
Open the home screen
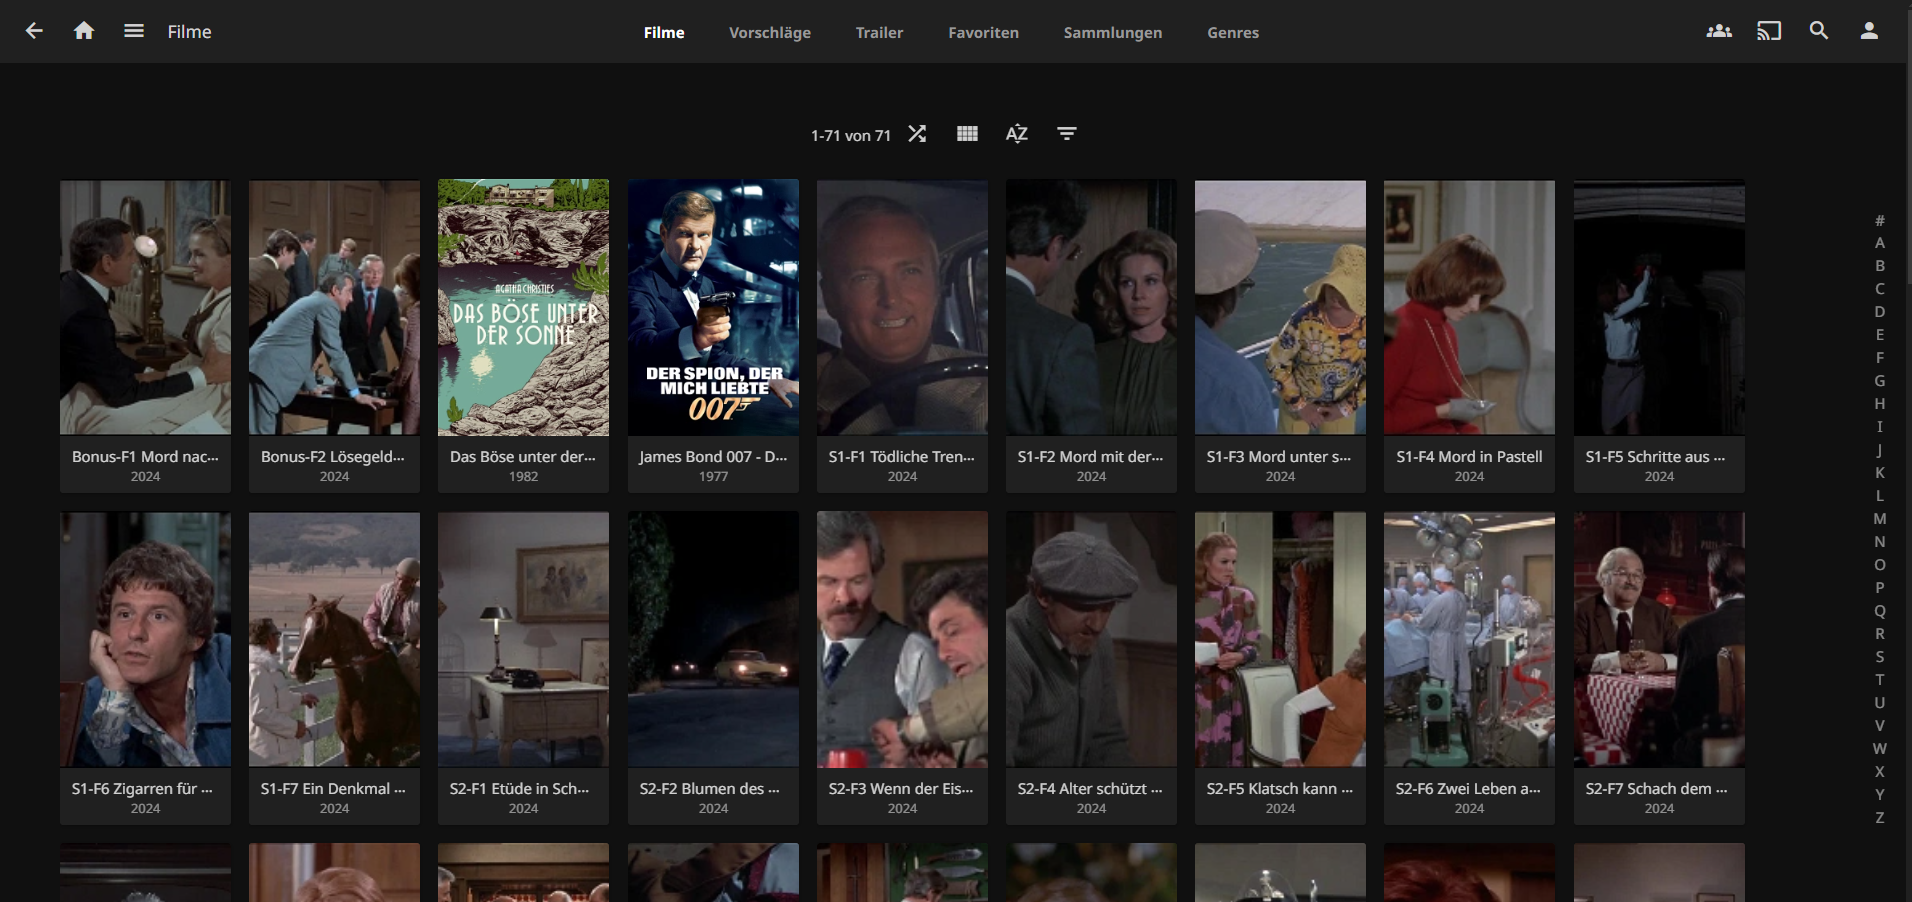[x=84, y=31]
